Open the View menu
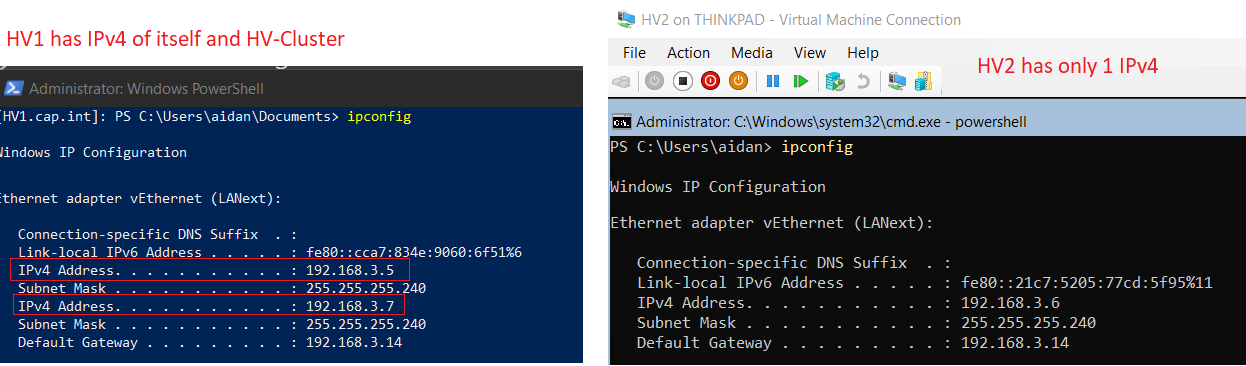 tap(810, 52)
